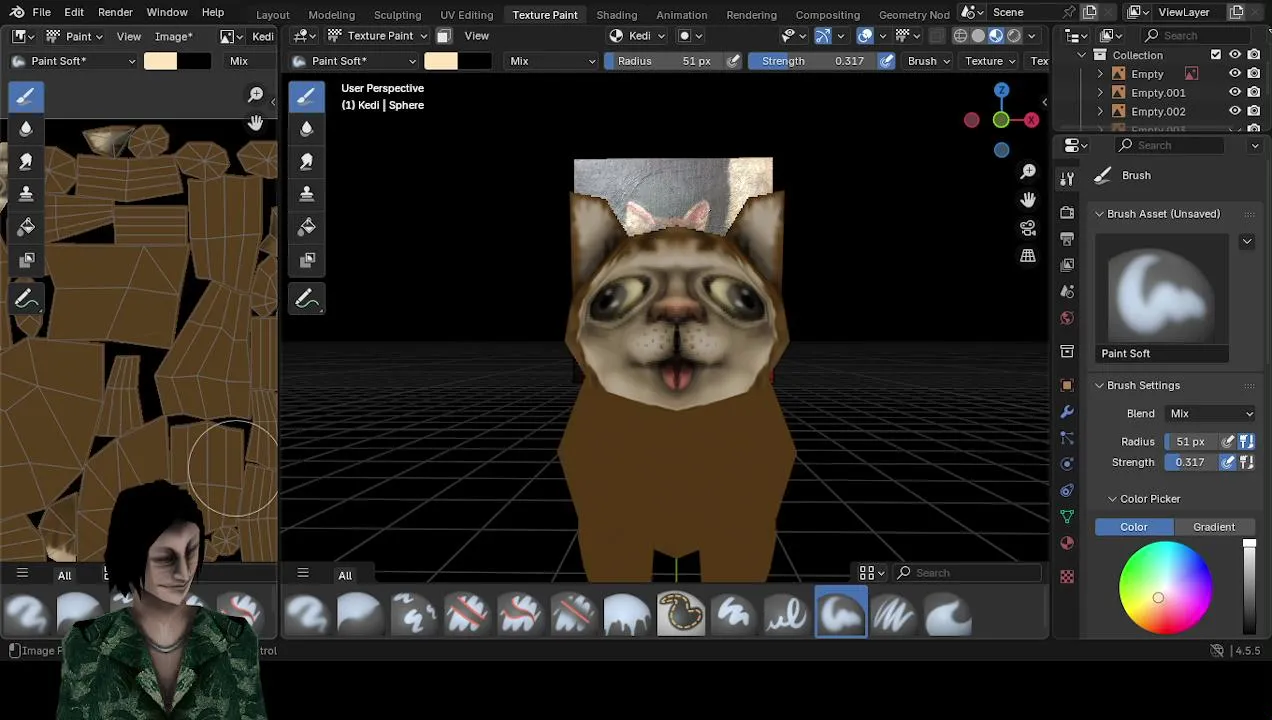
Task: Toggle strength pressure sensitivity in the header
Action: [x=887, y=61]
